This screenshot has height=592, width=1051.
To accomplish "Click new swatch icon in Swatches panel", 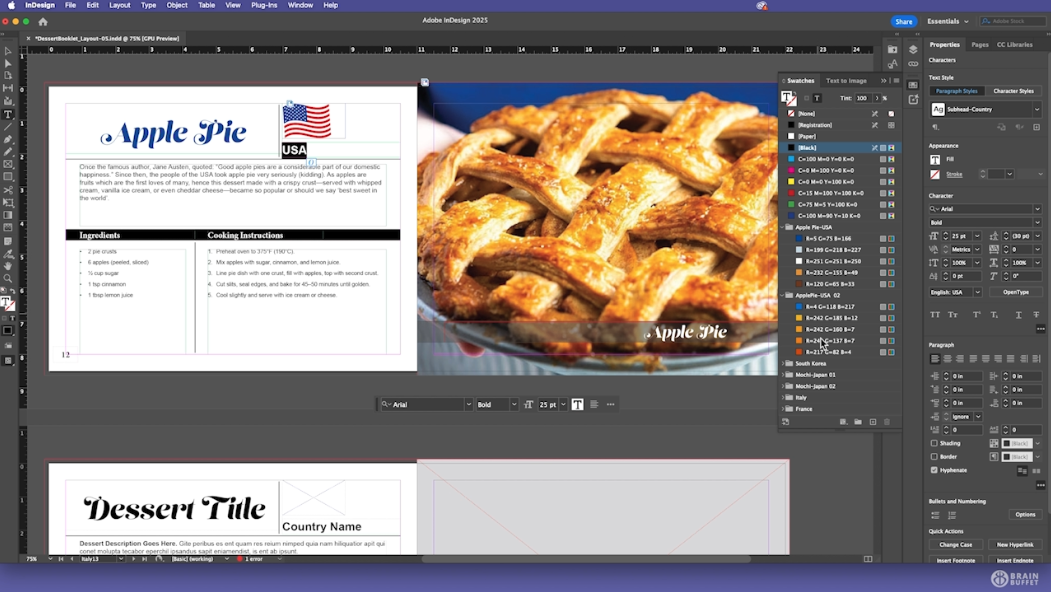I will point(873,422).
